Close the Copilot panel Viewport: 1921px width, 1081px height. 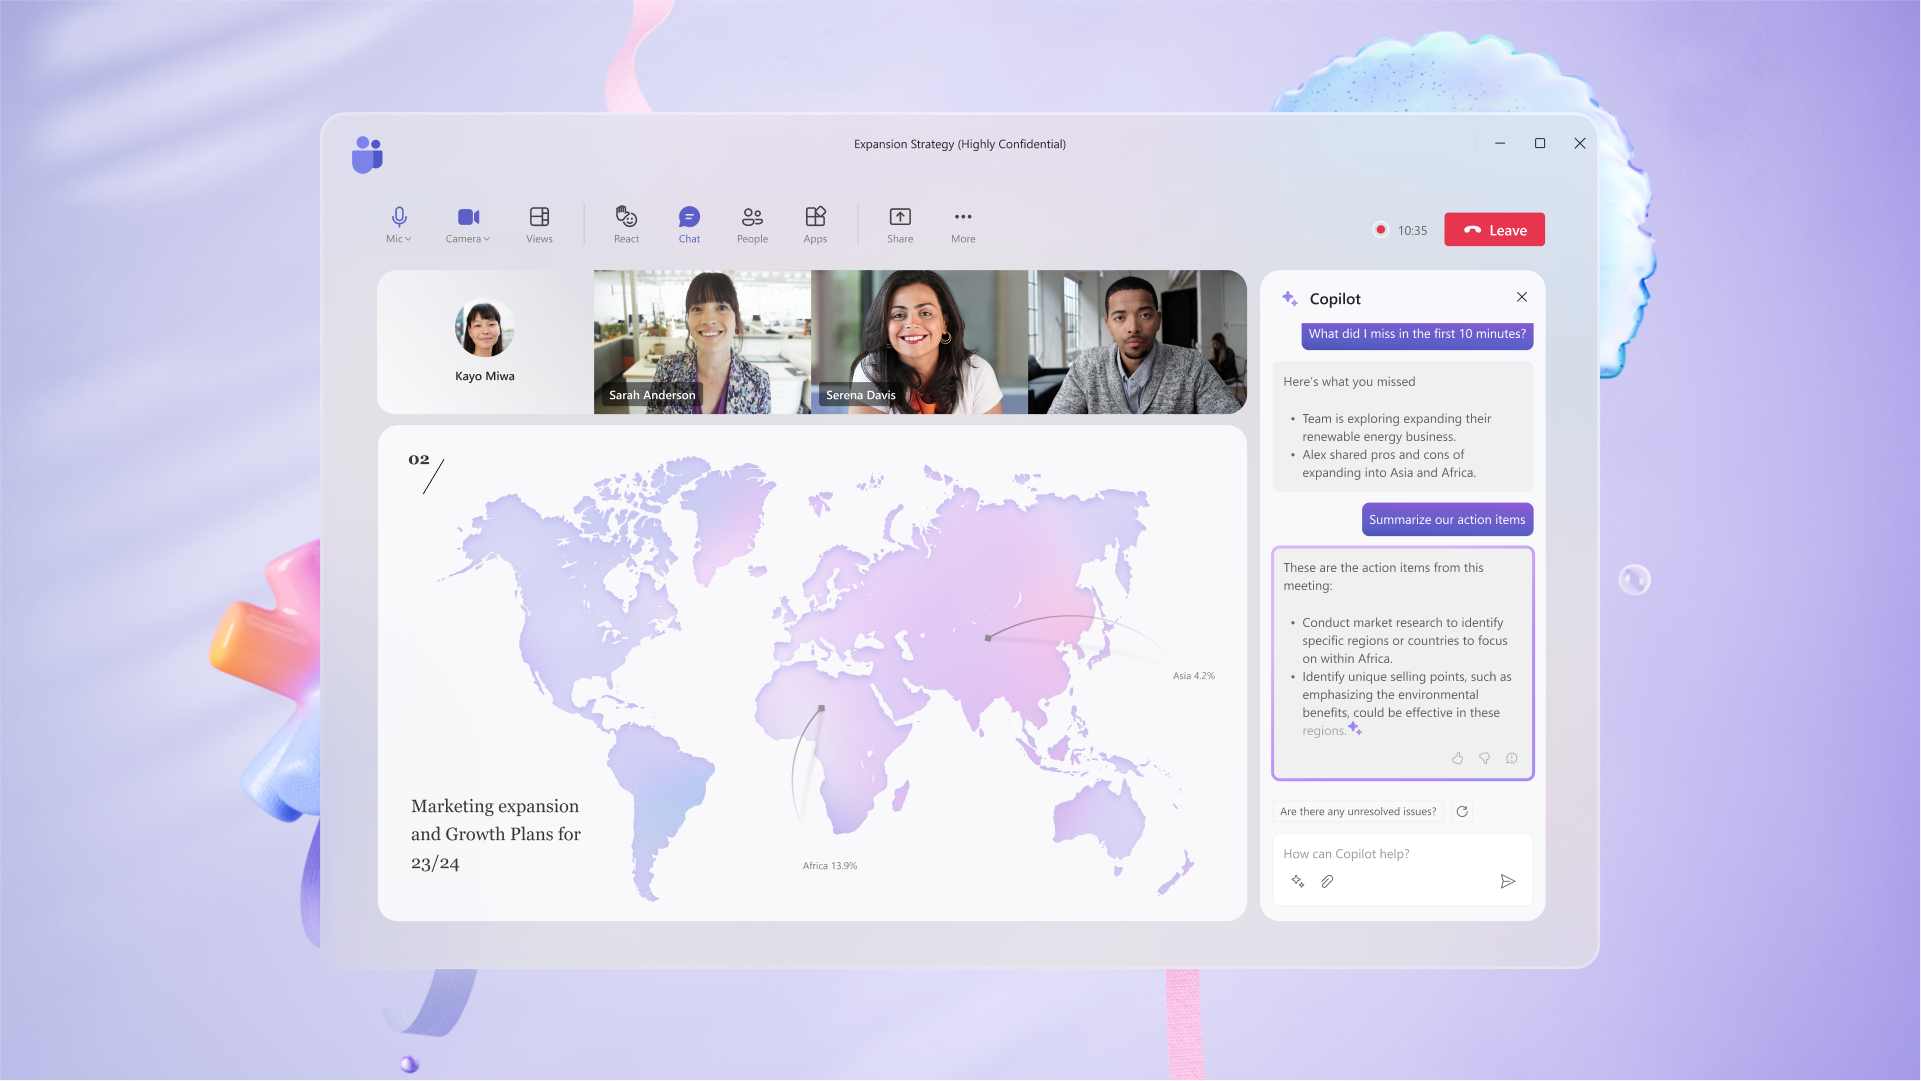pos(1521,297)
